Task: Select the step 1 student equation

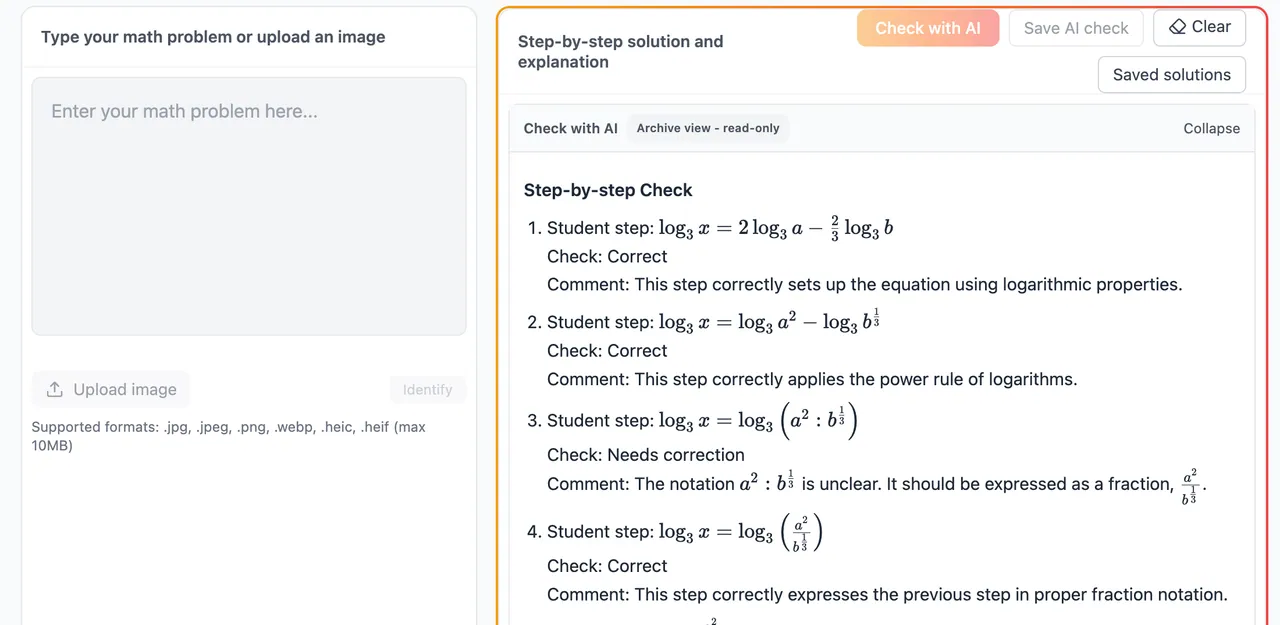Action: 775,228
